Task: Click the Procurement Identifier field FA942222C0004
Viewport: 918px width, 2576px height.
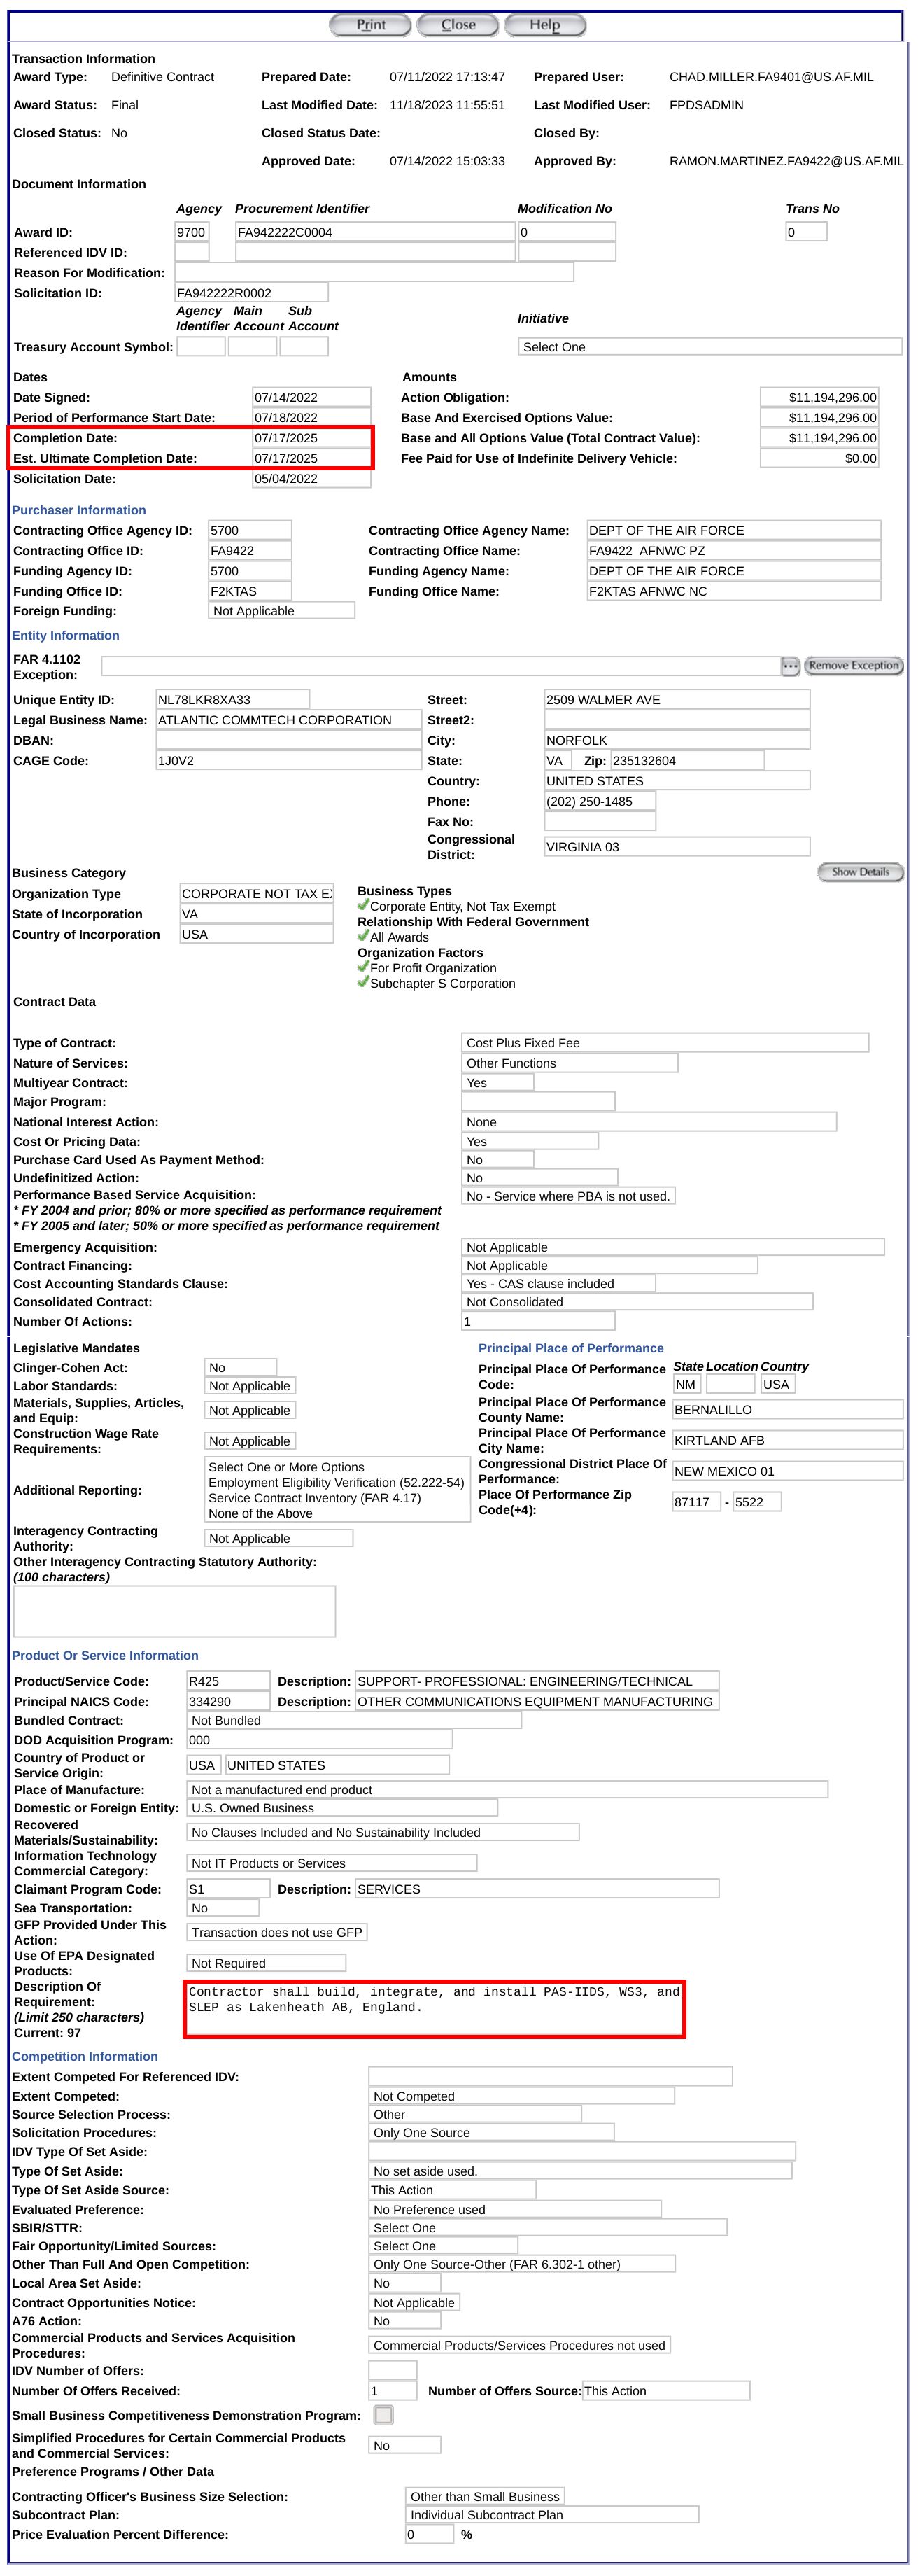Action: pyautogui.click(x=375, y=232)
